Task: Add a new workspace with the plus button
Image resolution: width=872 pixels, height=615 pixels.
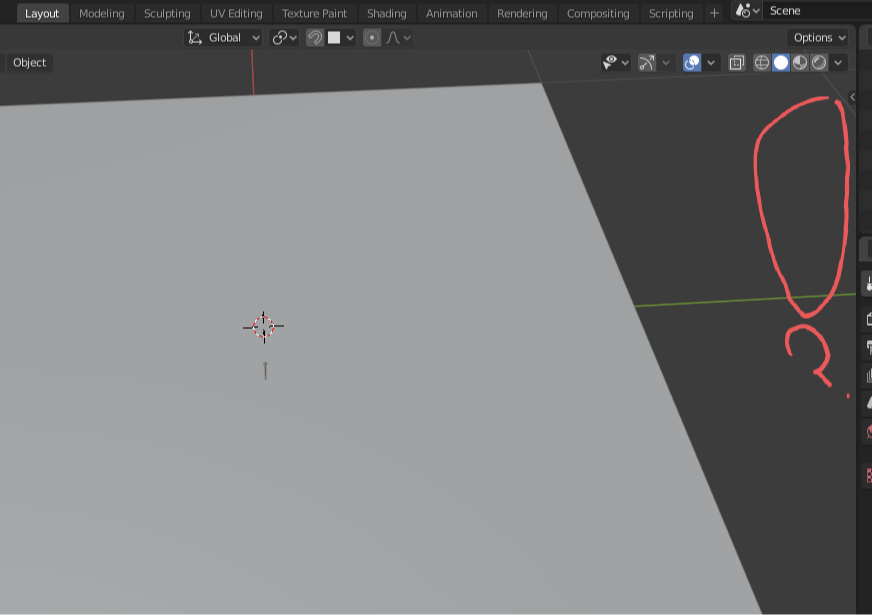Action: point(713,11)
